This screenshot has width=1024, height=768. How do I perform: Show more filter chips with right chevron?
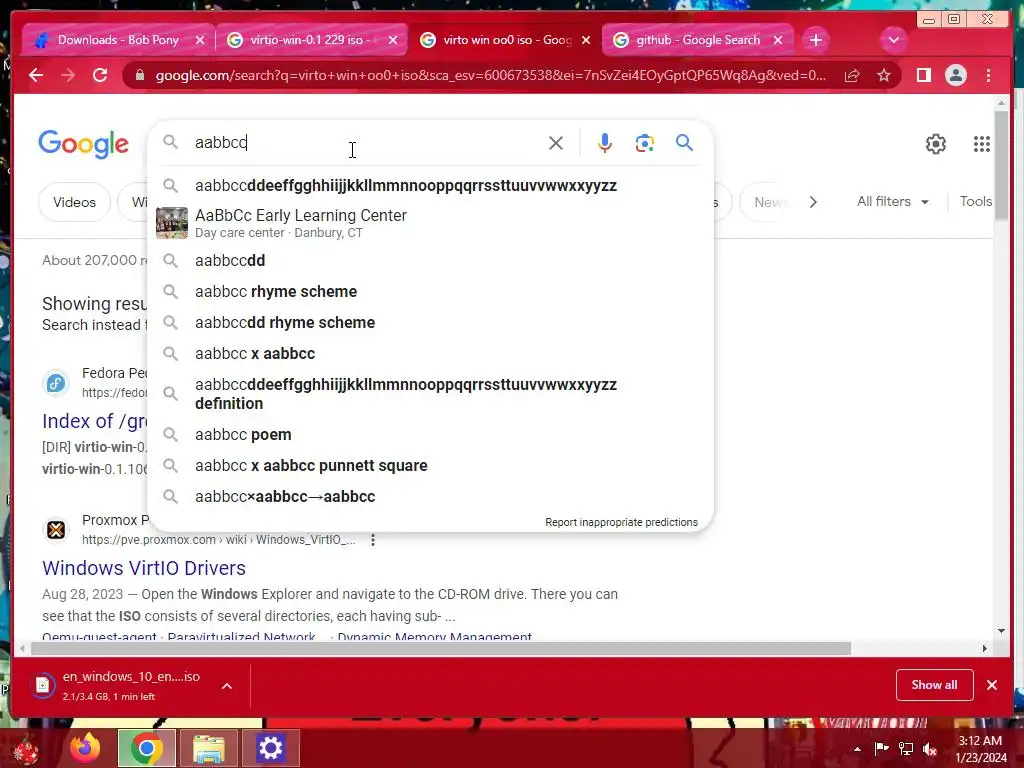click(x=813, y=202)
